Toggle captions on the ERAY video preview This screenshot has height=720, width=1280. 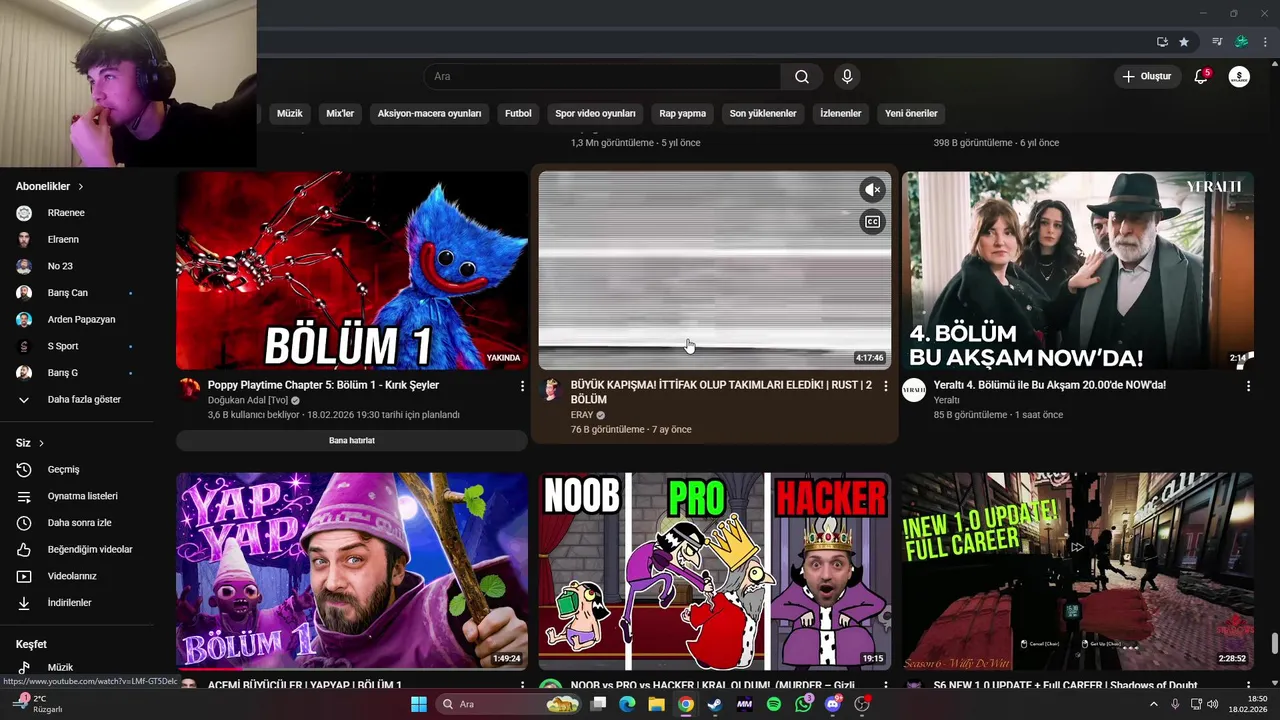point(872,222)
